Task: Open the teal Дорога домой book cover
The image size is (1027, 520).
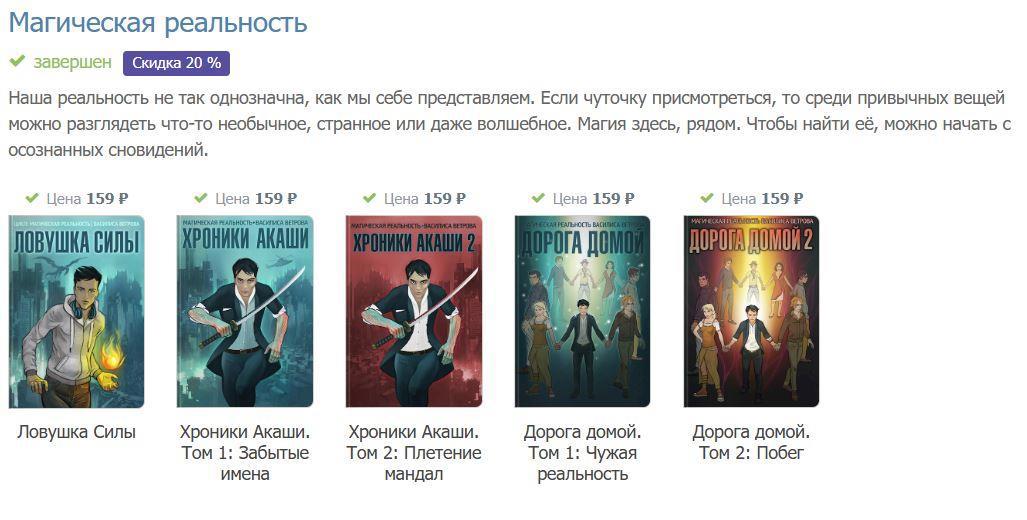Action: [582, 312]
